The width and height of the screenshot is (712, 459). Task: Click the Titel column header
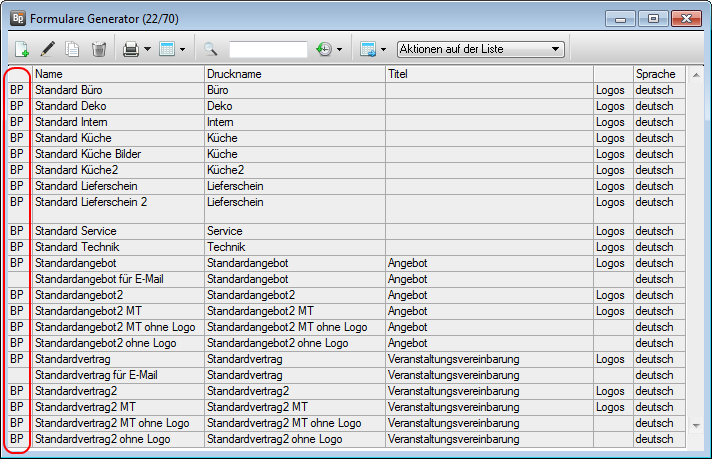[x=488, y=74]
